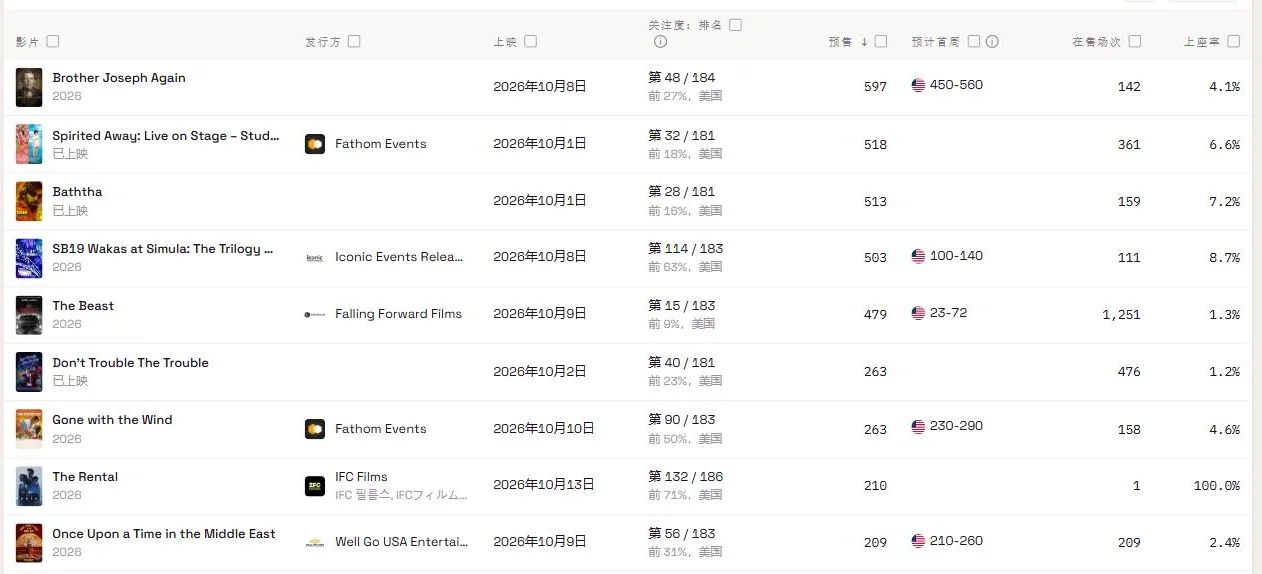1262x574 pixels.
Task: Open the Gone with the Wind entry
Action: click(x=112, y=420)
